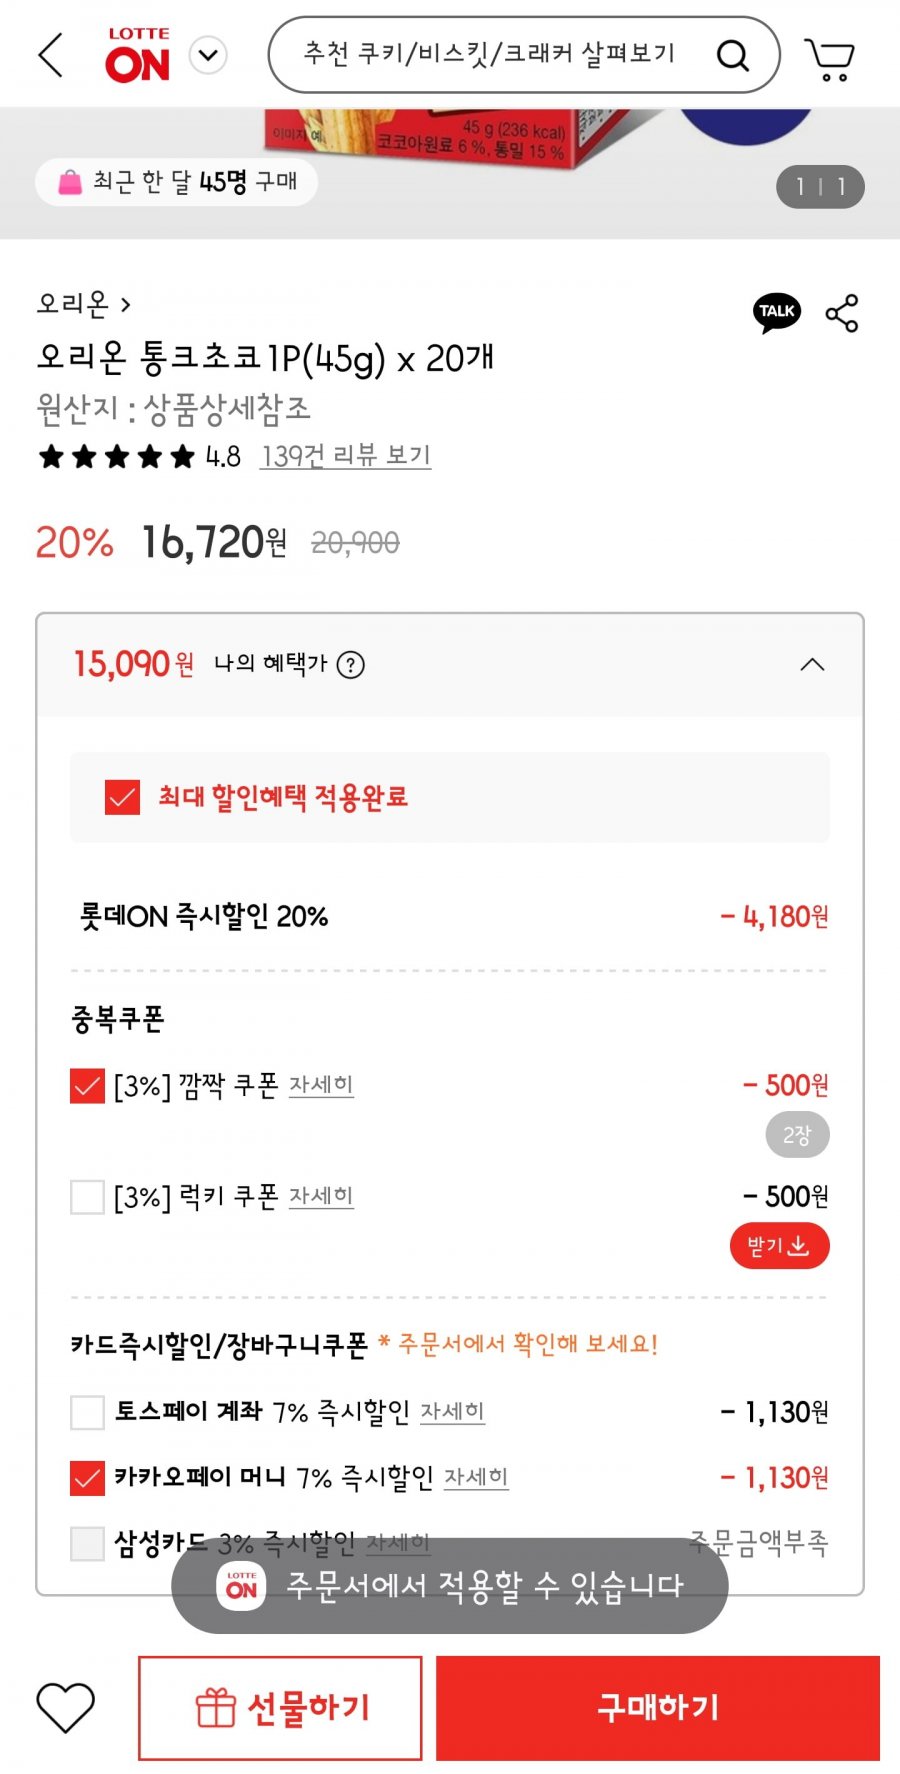This screenshot has height=1774, width=900.
Task: Tap the back arrow icon
Action: 51,55
